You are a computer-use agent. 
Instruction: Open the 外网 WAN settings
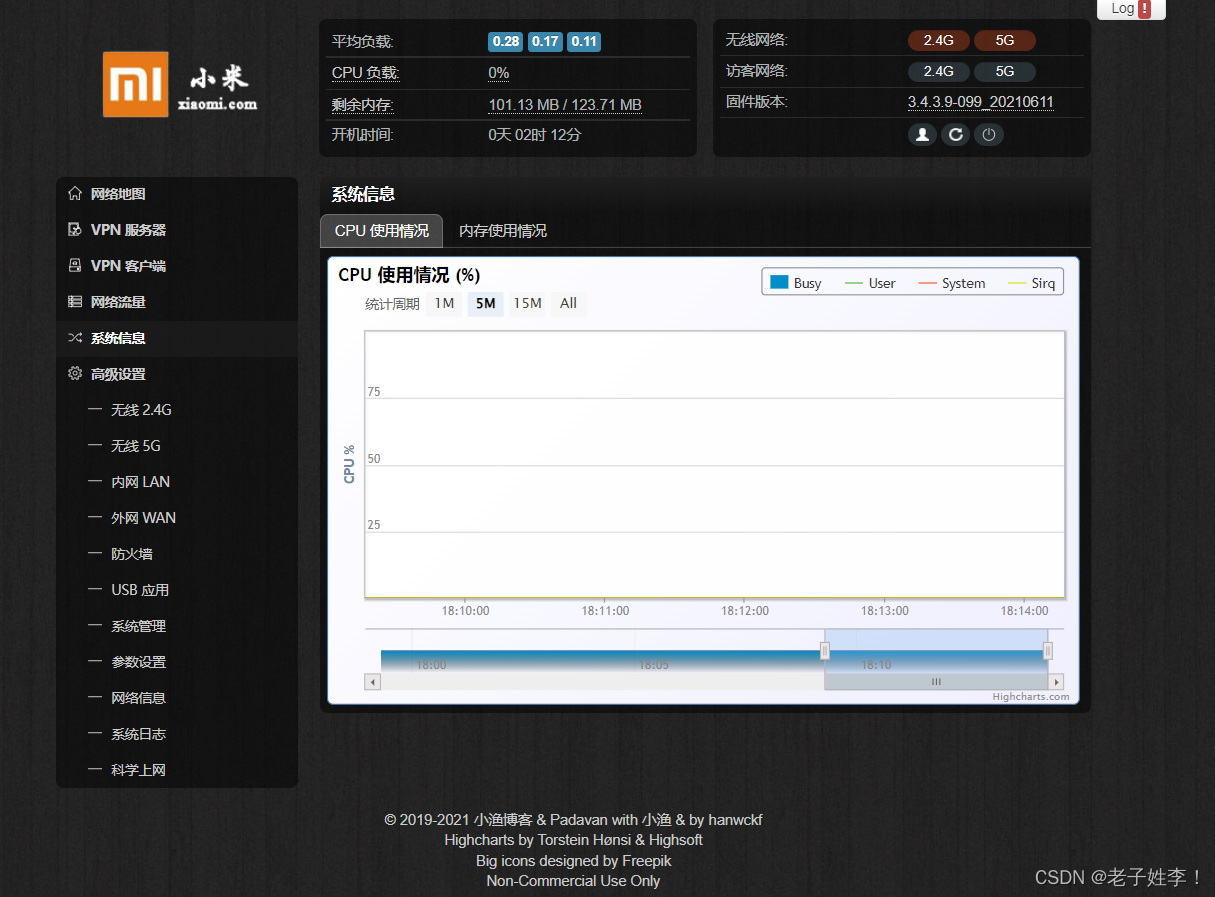click(x=177, y=518)
